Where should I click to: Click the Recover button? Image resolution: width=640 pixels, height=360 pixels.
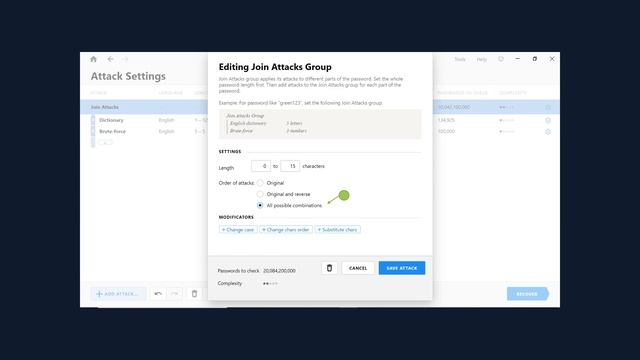(527, 293)
